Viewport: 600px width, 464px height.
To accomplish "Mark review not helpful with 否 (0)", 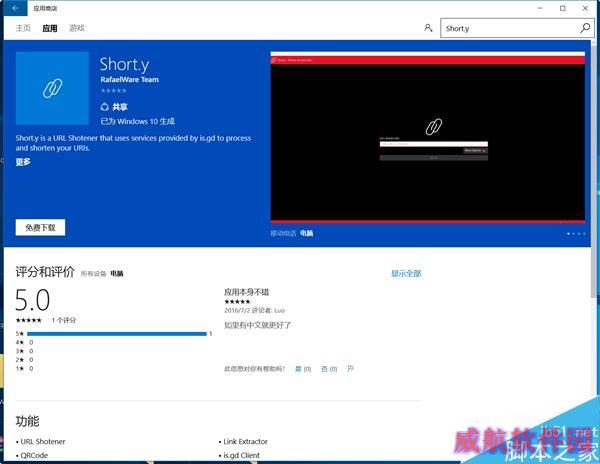I will point(329,369).
